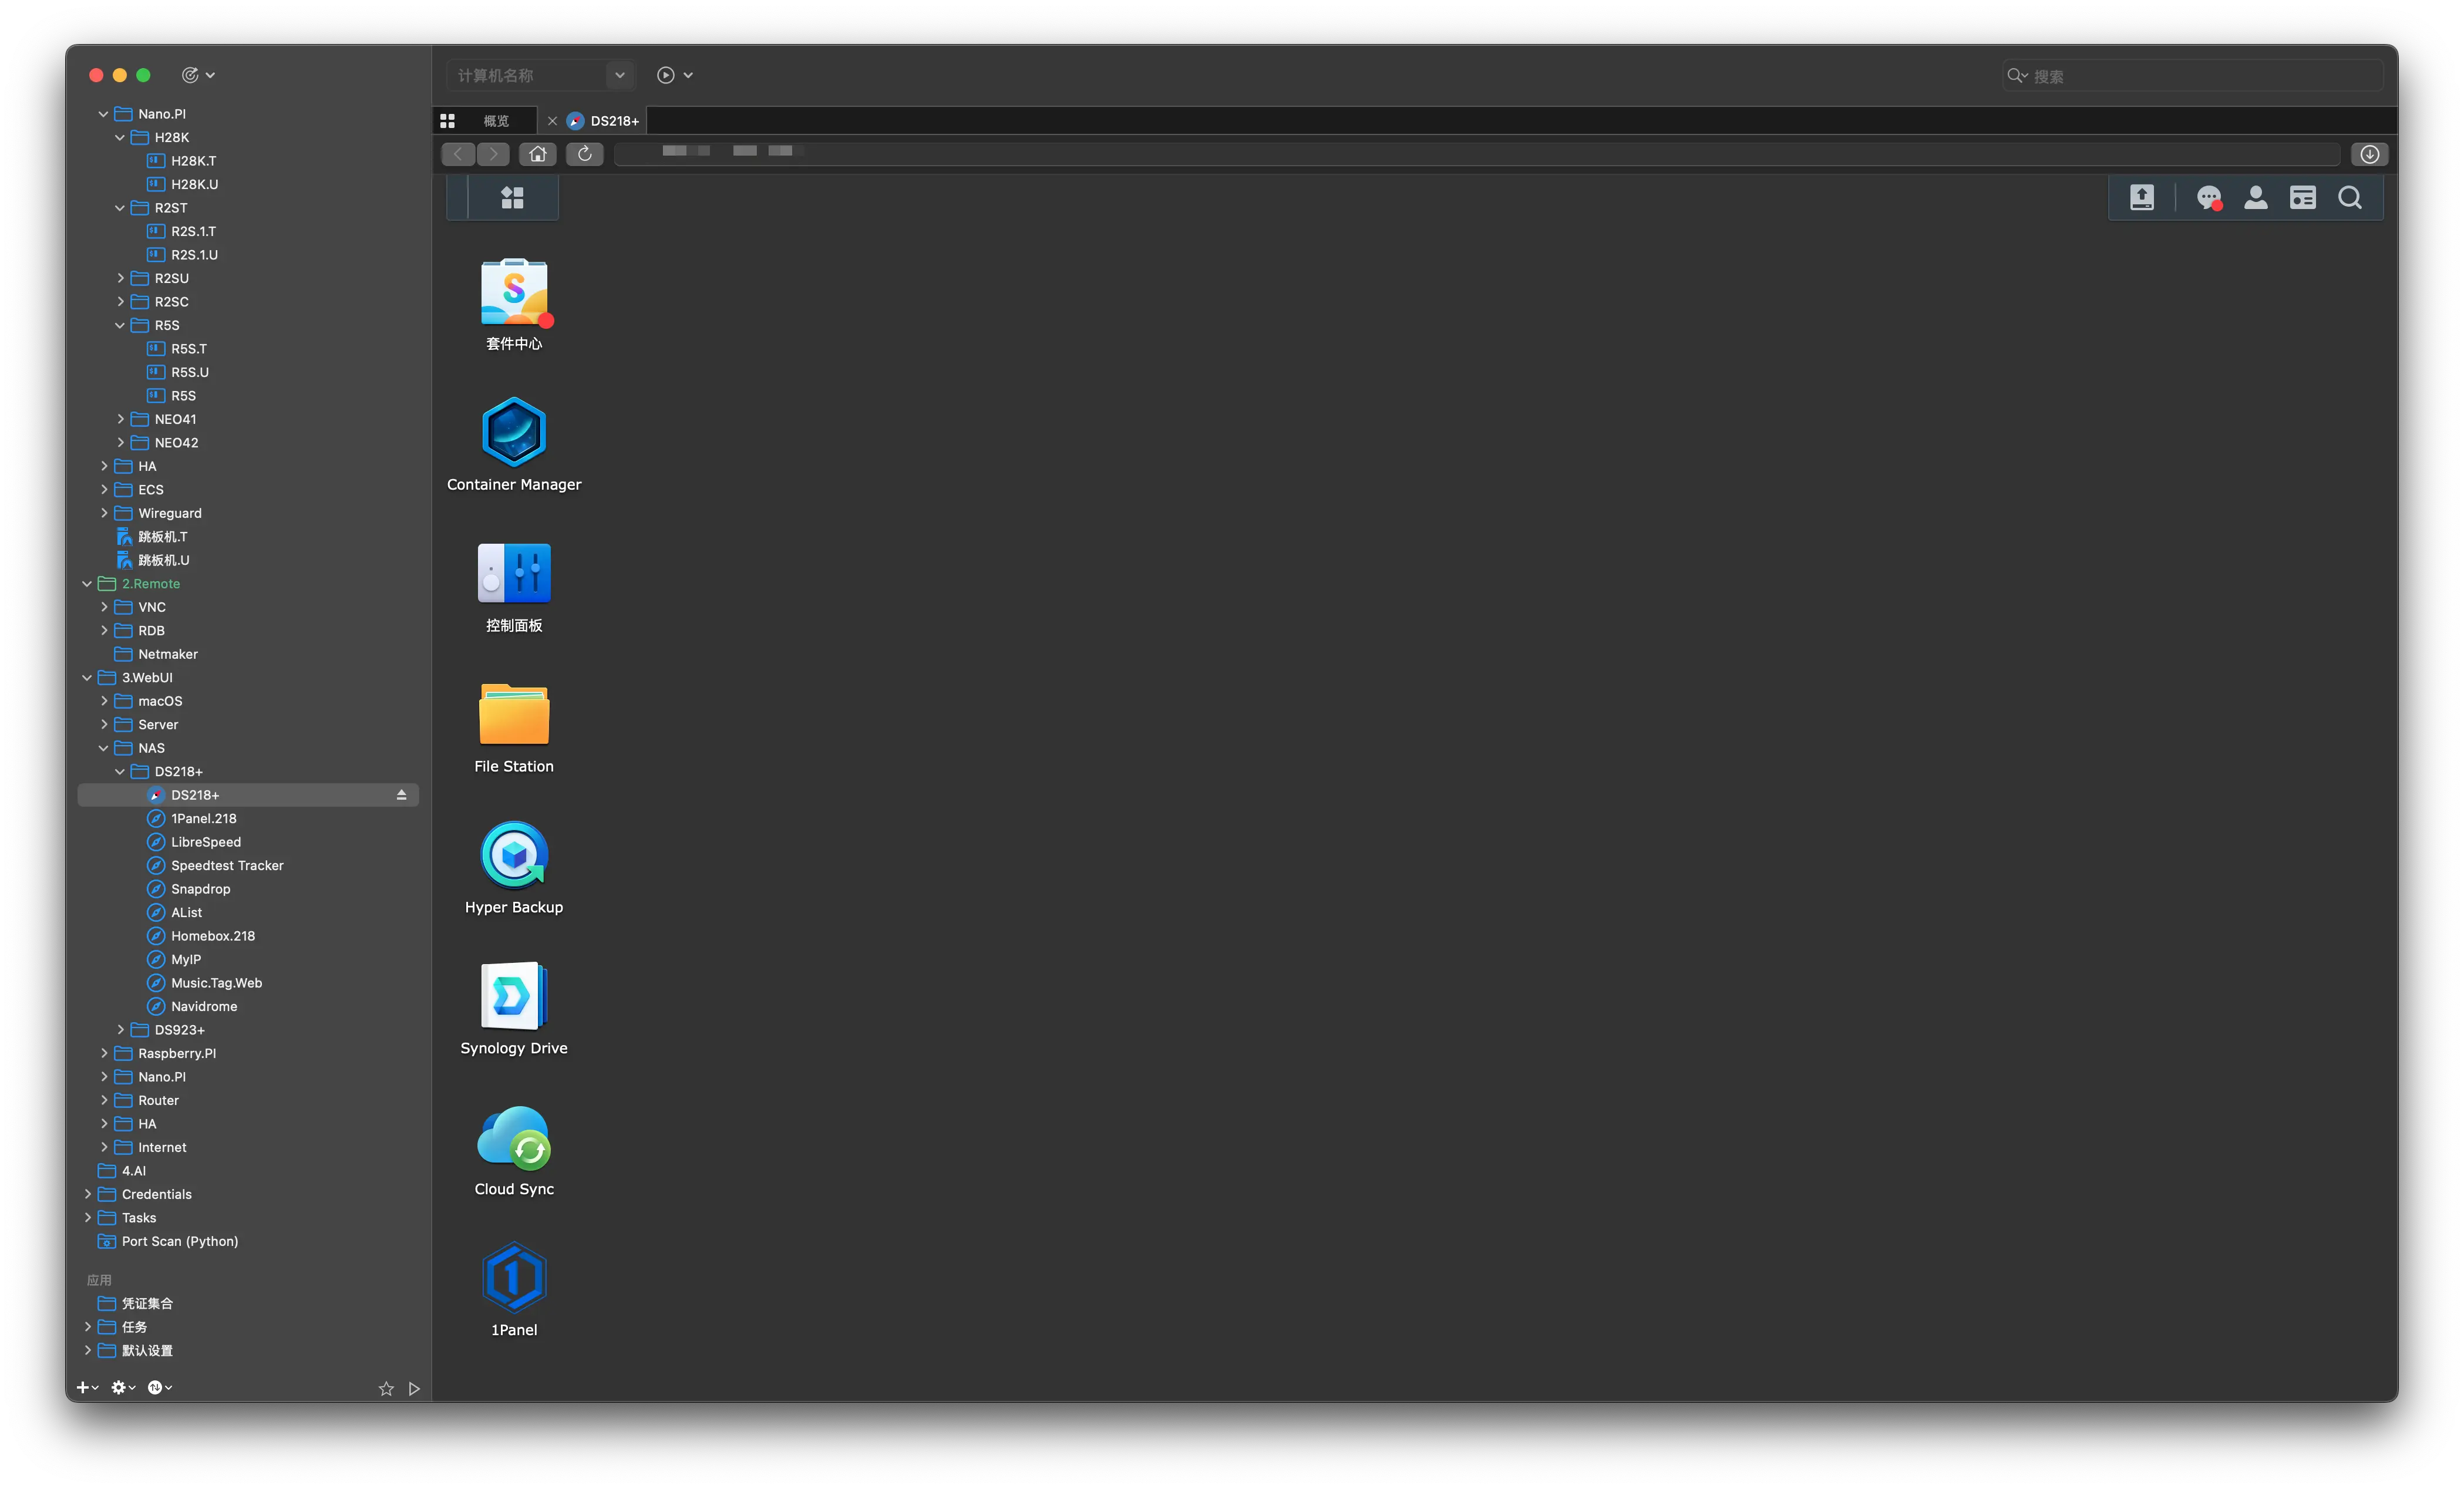Screen dimensions: 2464x1489
Task: Open the Container Manager app icon
Action: [x=513, y=433]
